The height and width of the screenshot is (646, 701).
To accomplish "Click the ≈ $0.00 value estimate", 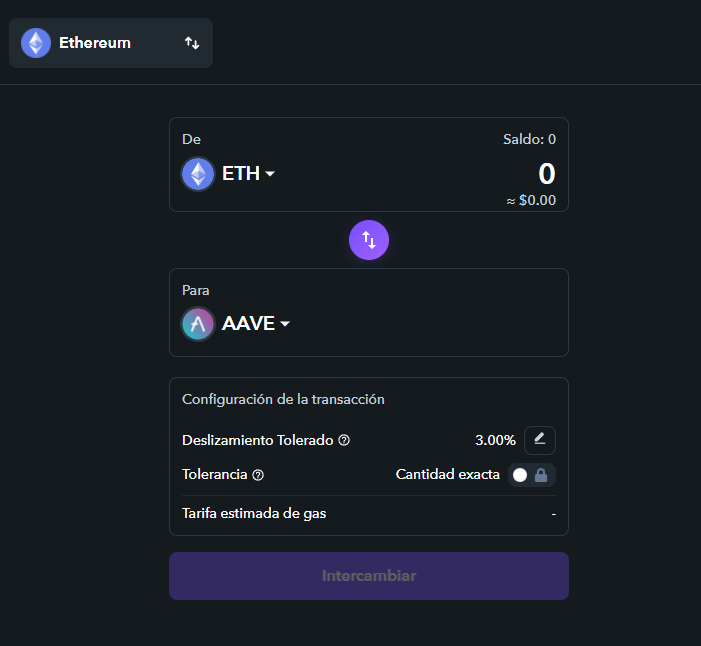I will point(531,200).
